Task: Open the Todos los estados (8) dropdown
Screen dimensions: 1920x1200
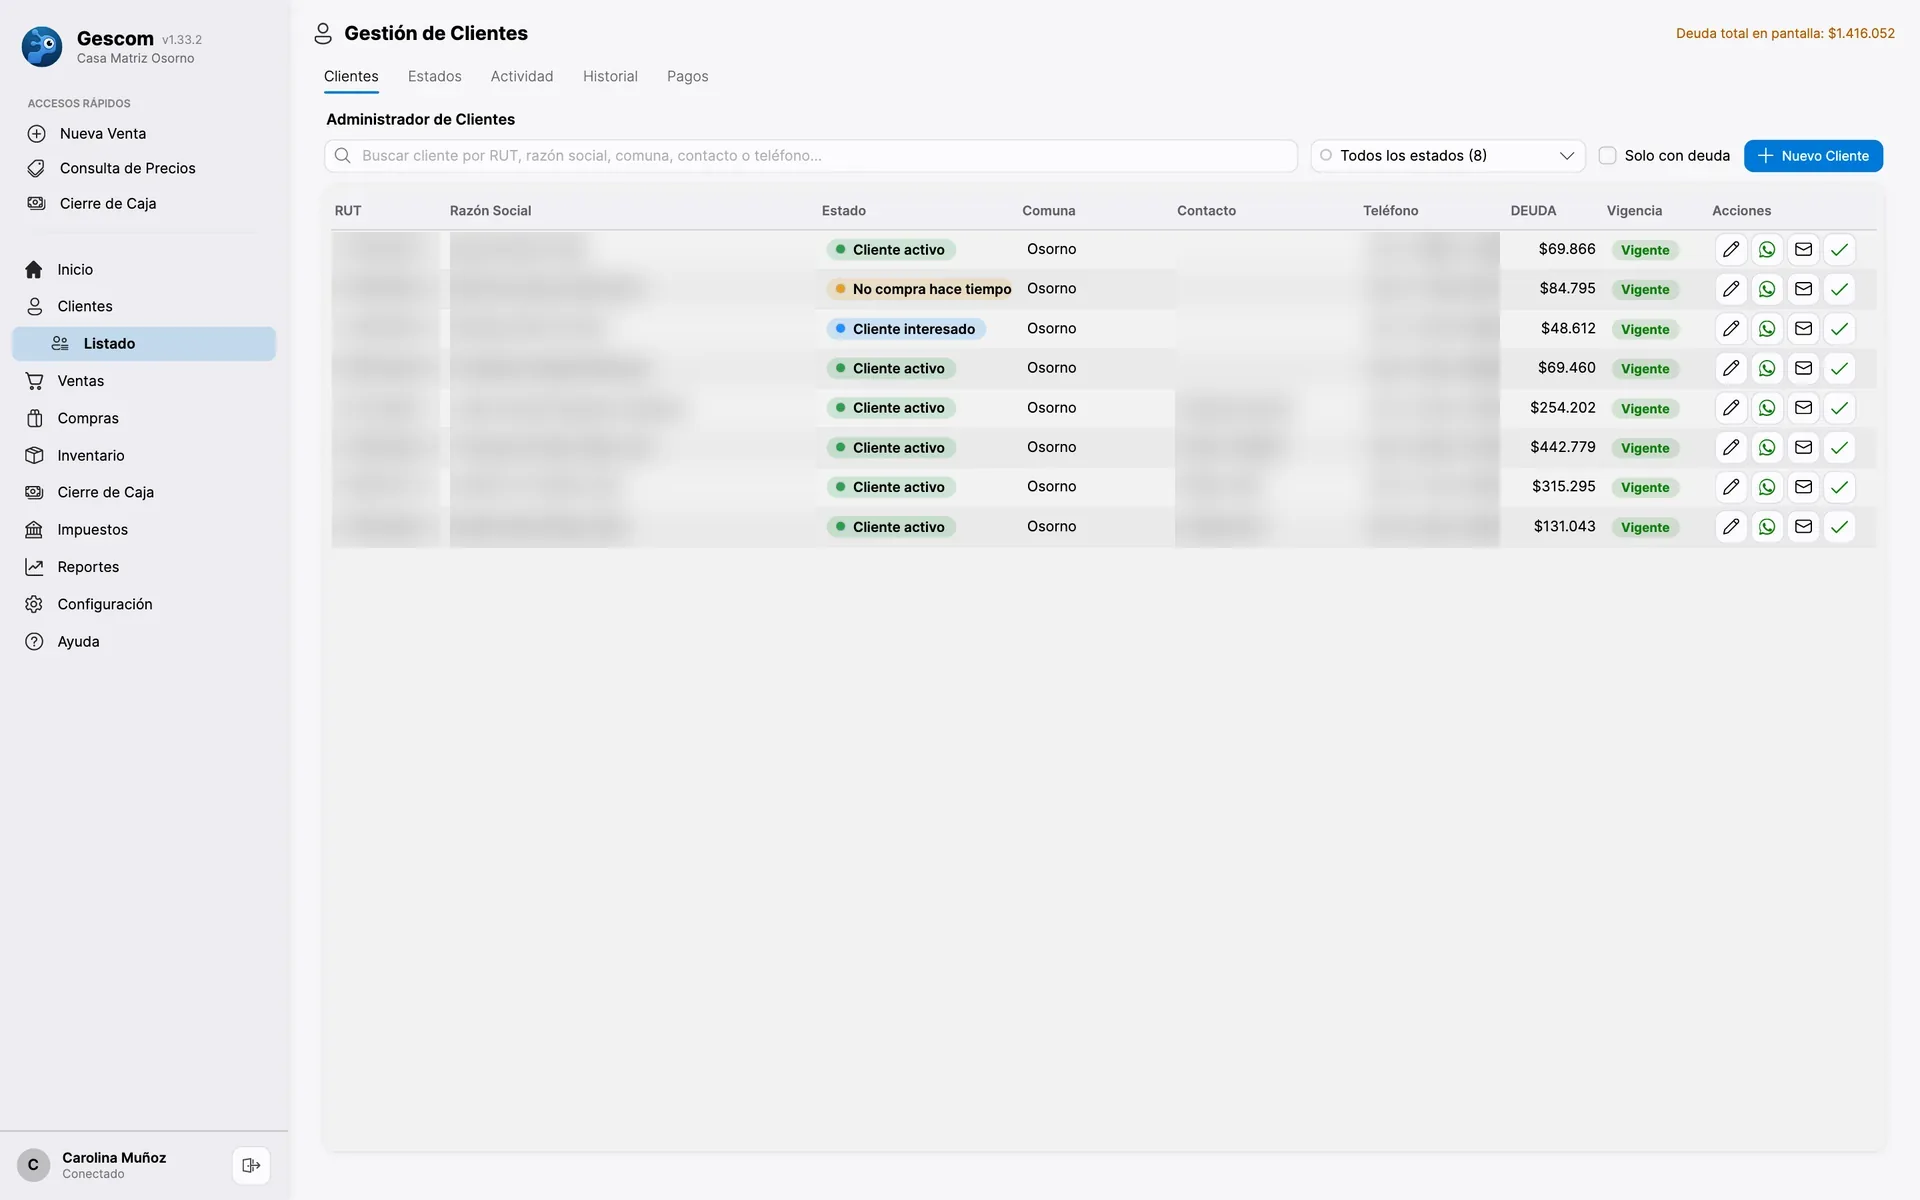Action: (x=1448, y=156)
